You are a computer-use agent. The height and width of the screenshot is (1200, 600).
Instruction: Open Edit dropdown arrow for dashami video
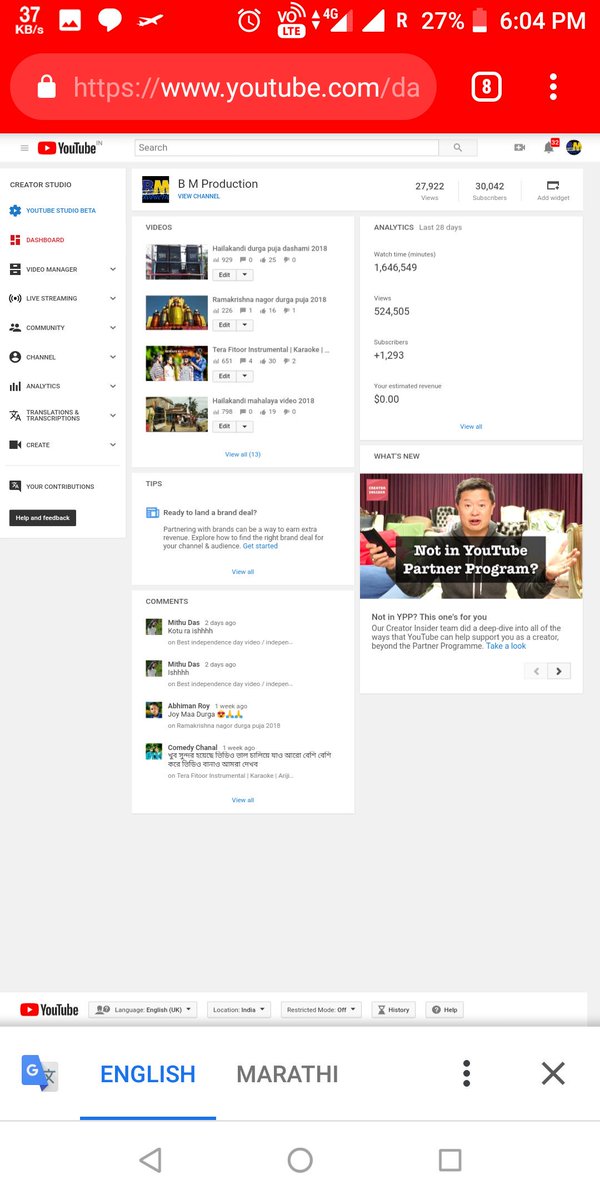click(245, 274)
